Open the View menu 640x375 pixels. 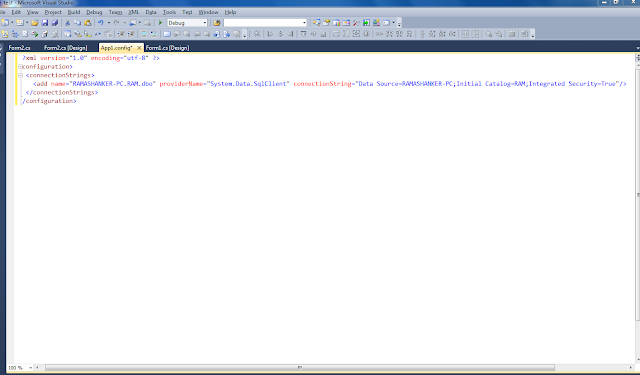pyautogui.click(x=32, y=12)
